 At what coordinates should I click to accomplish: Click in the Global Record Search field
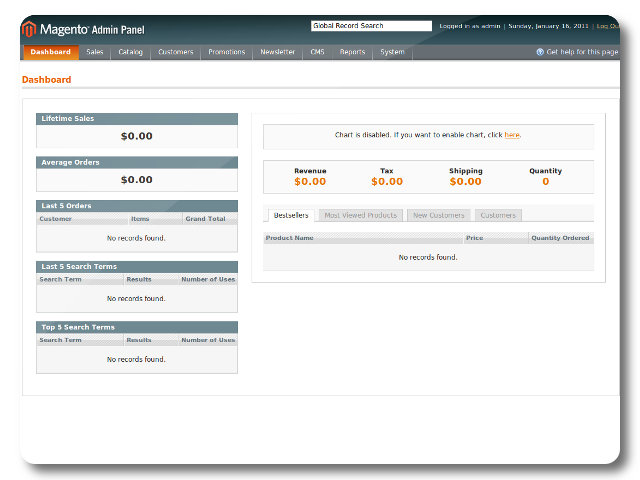tap(371, 26)
